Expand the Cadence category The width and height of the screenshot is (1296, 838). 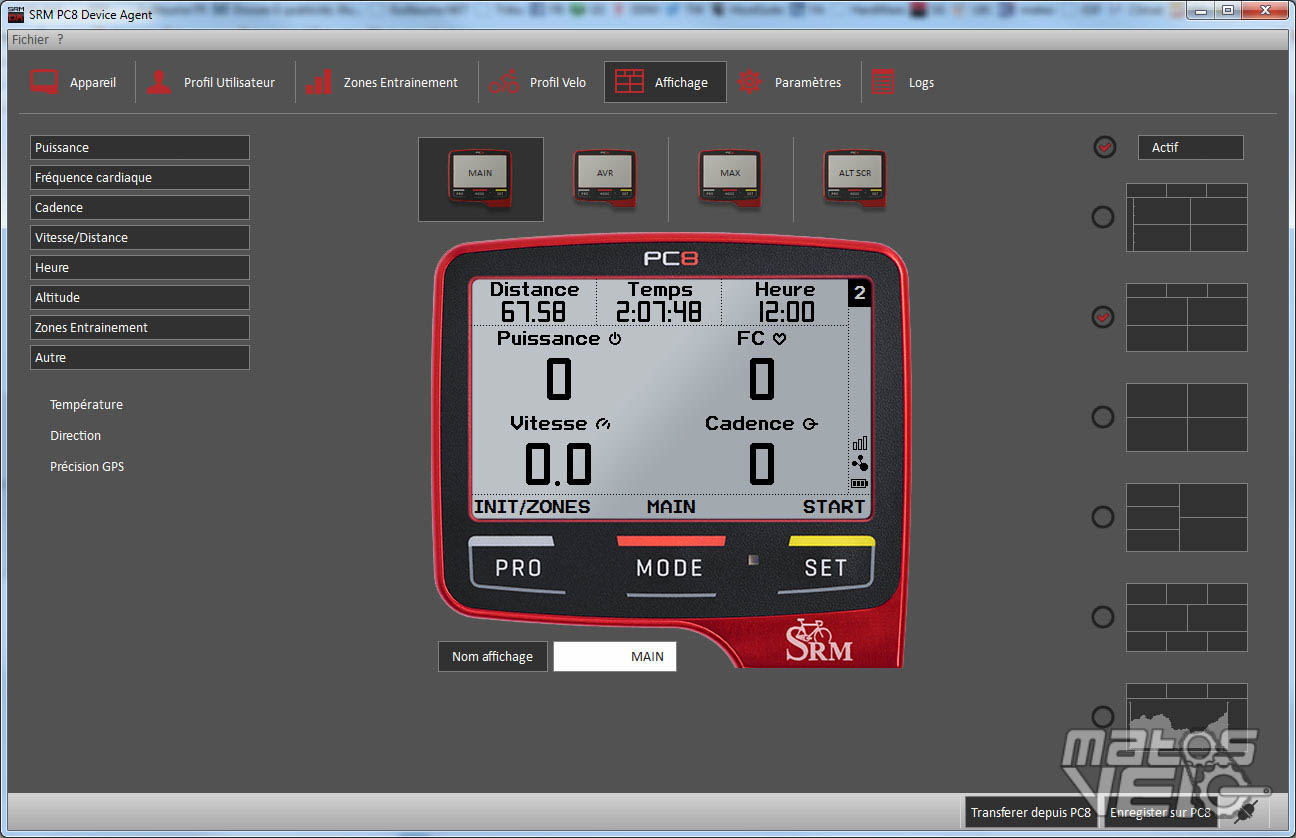pos(140,207)
